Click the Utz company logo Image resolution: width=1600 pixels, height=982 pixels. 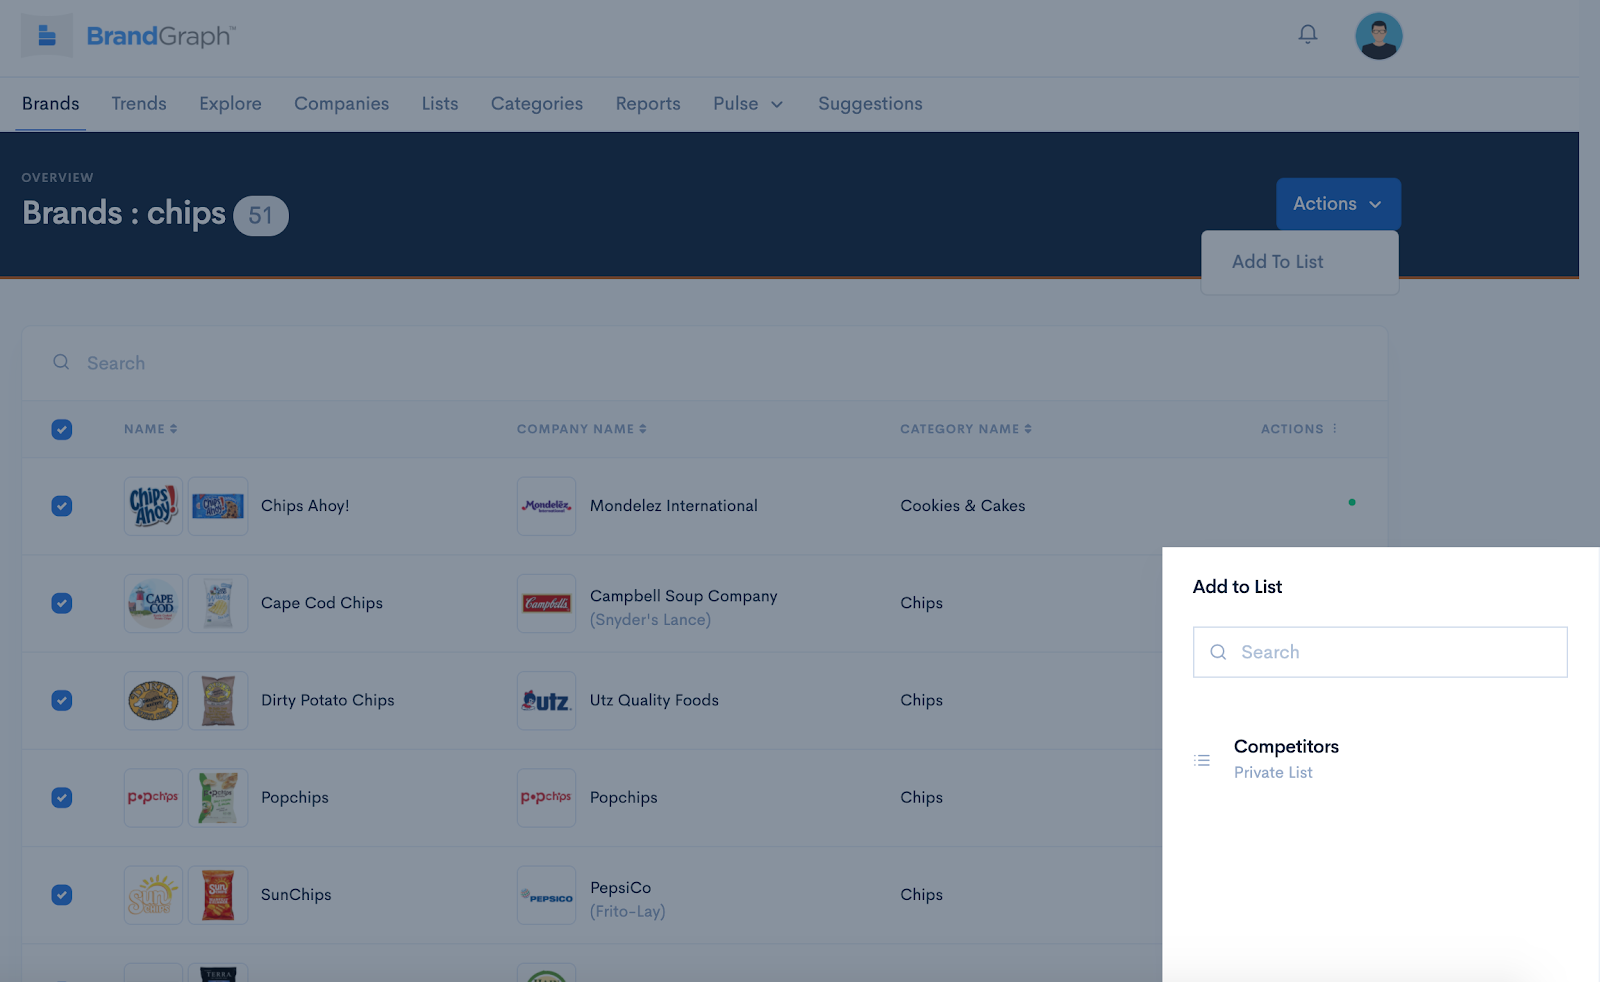[x=546, y=700]
